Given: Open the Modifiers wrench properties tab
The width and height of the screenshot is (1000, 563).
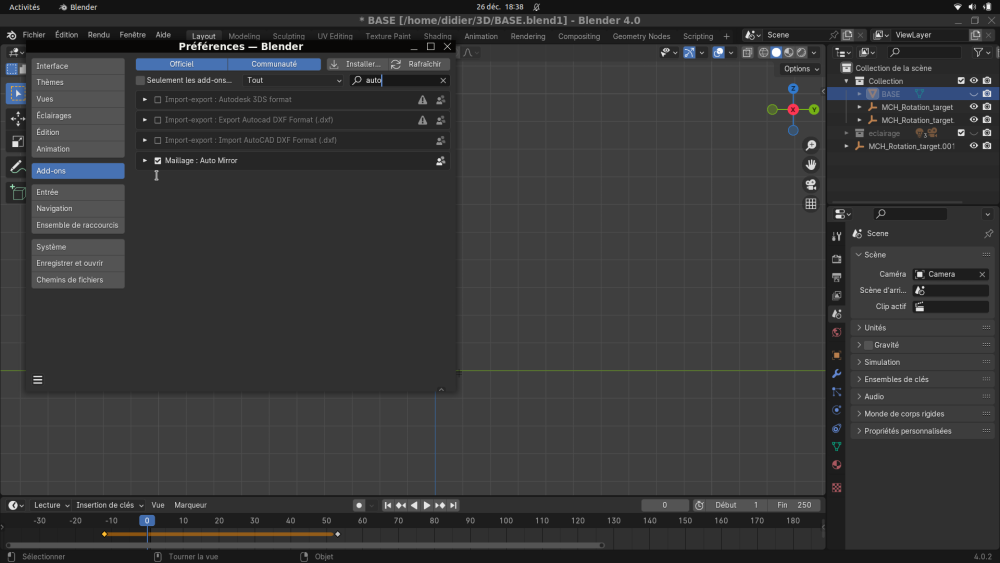Looking at the screenshot, I should (x=837, y=374).
